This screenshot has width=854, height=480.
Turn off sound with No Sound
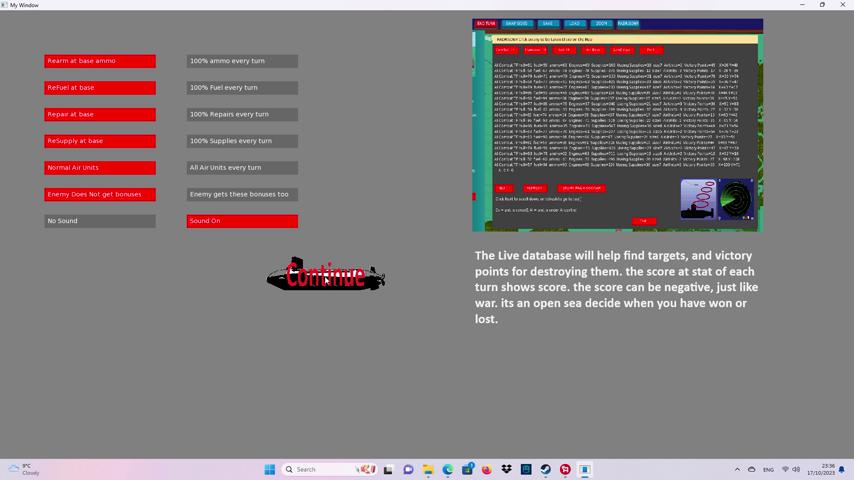coord(100,221)
